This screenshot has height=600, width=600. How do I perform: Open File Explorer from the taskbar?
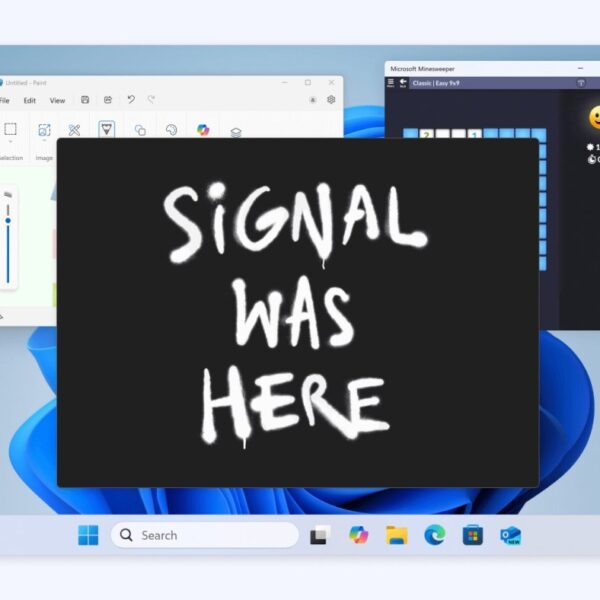(397, 535)
